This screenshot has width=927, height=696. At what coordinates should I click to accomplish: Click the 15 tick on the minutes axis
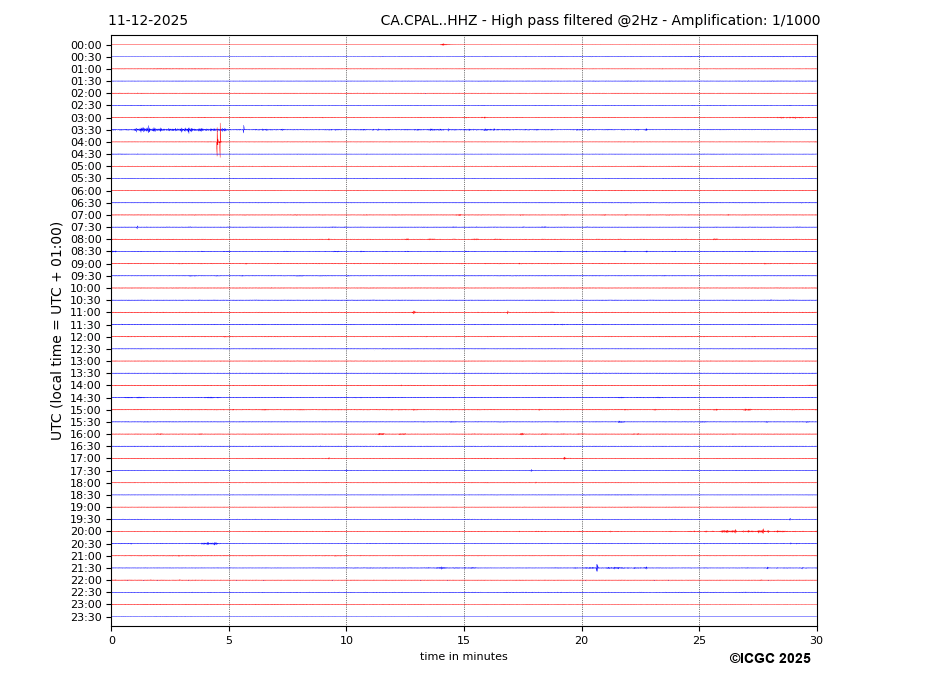pos(464,640)
